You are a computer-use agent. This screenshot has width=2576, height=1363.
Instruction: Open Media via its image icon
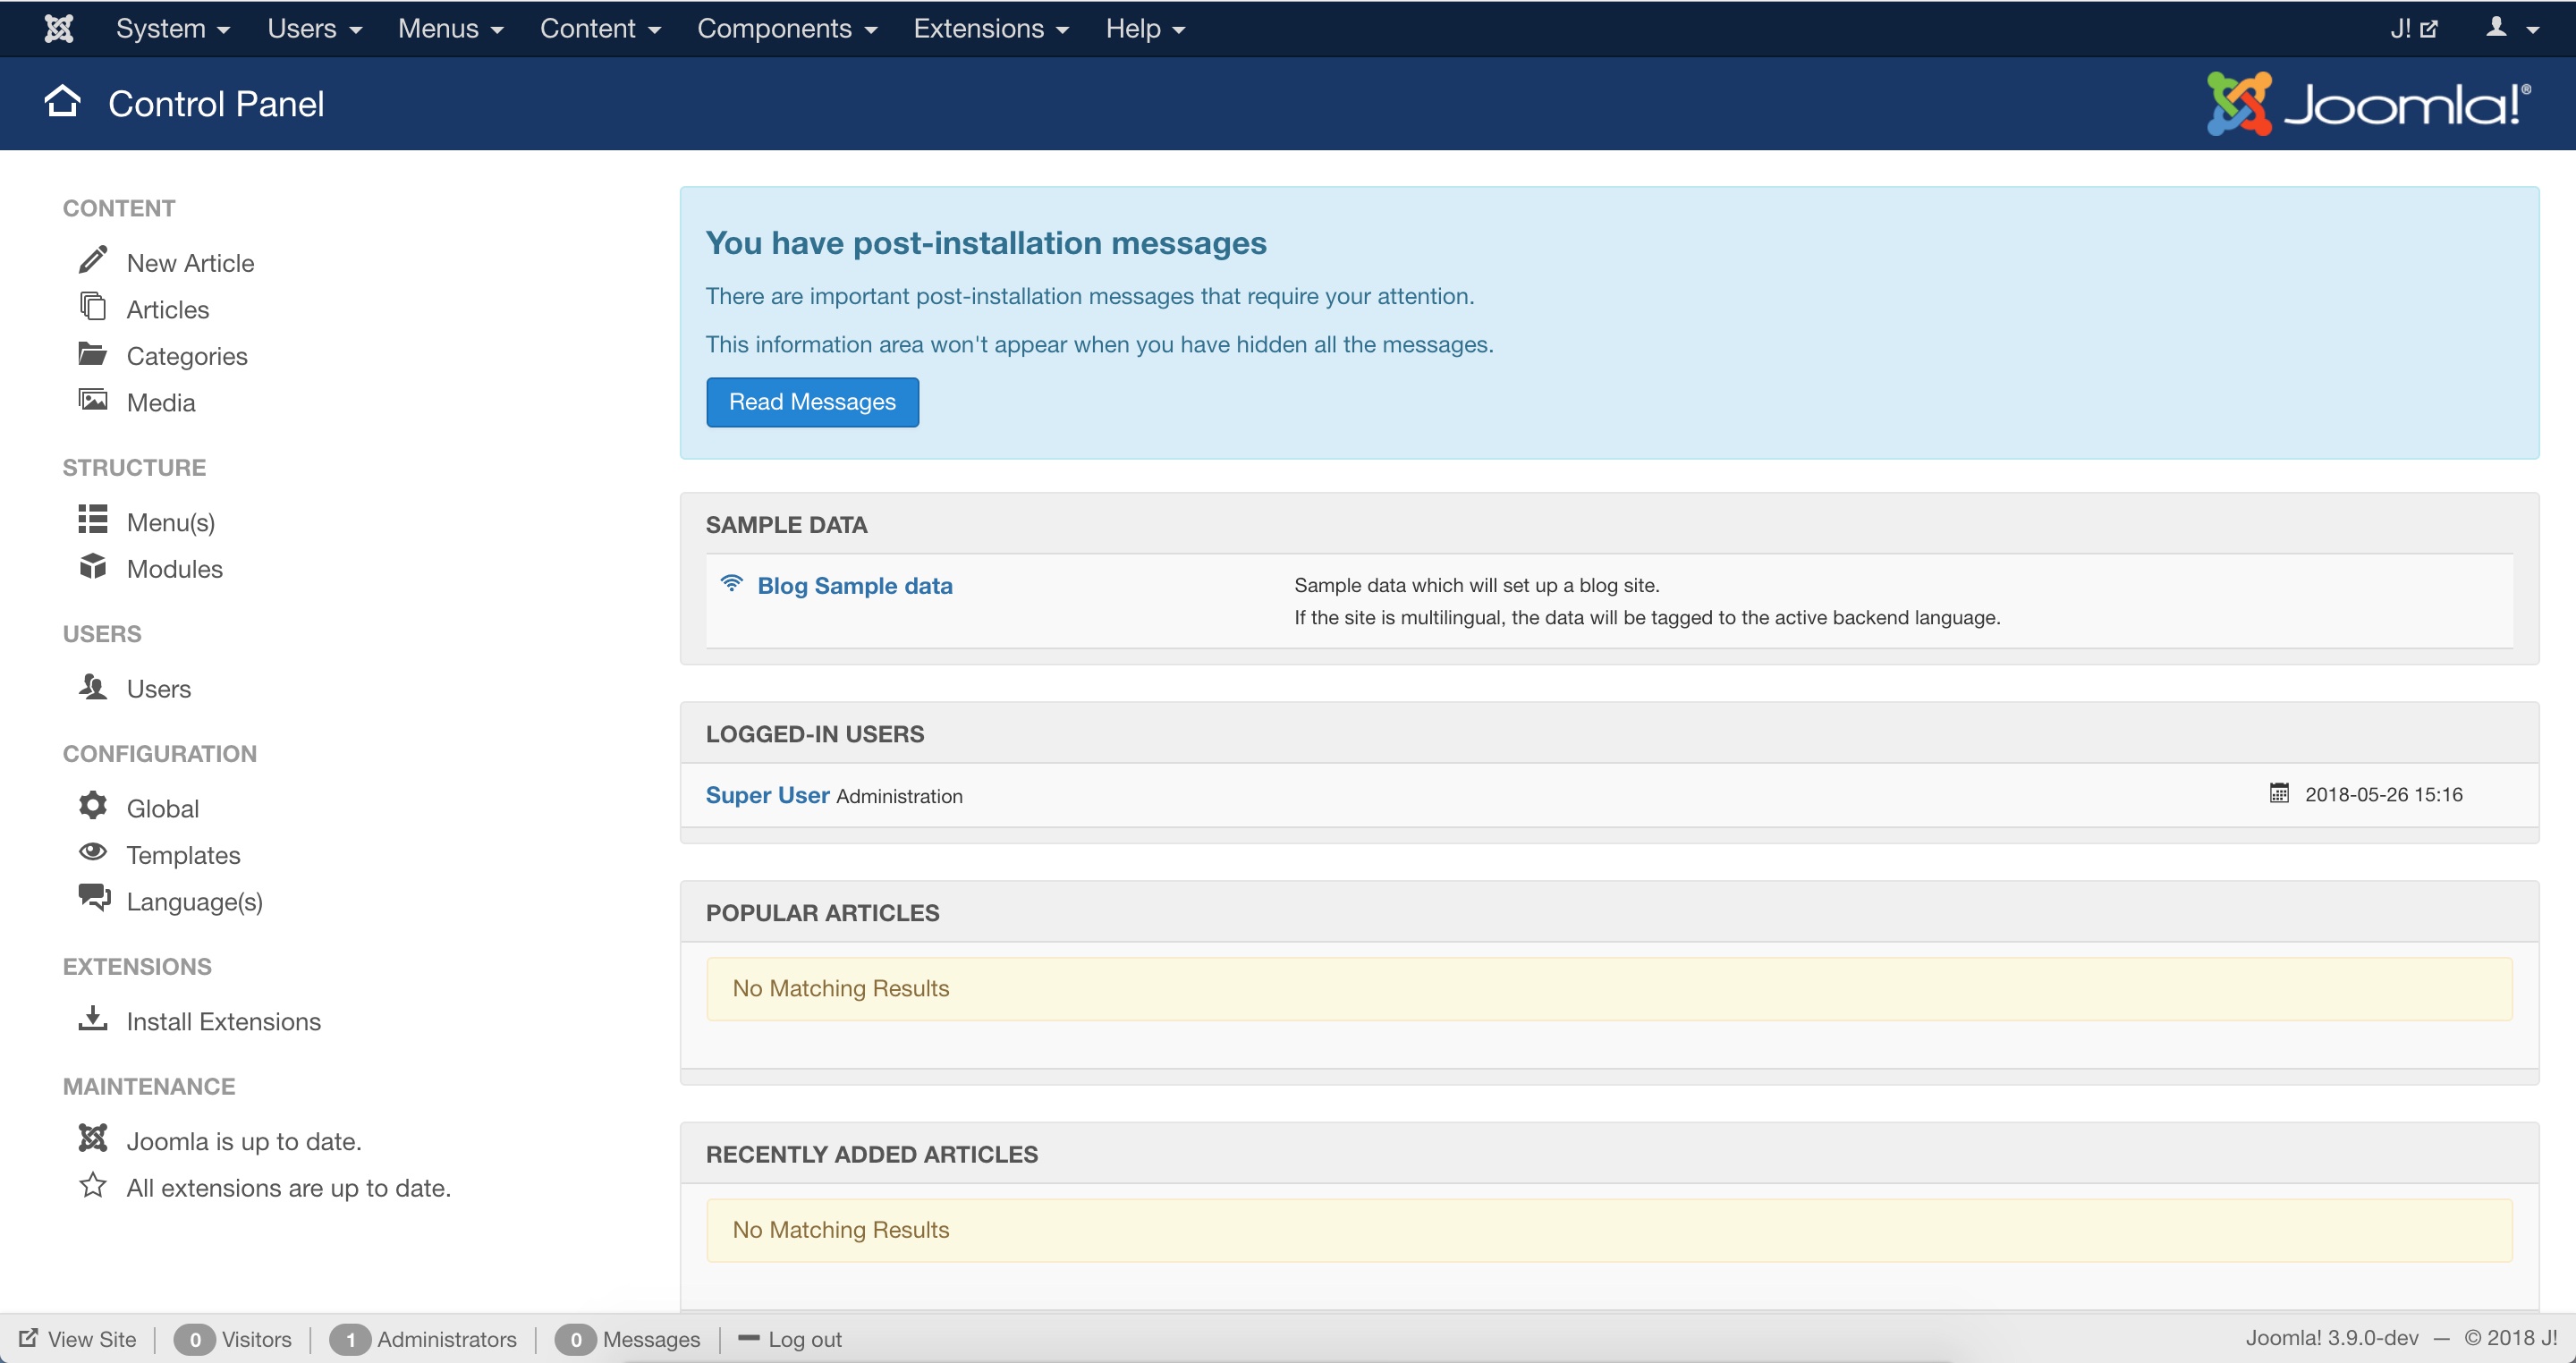click(x=93, y=401)
